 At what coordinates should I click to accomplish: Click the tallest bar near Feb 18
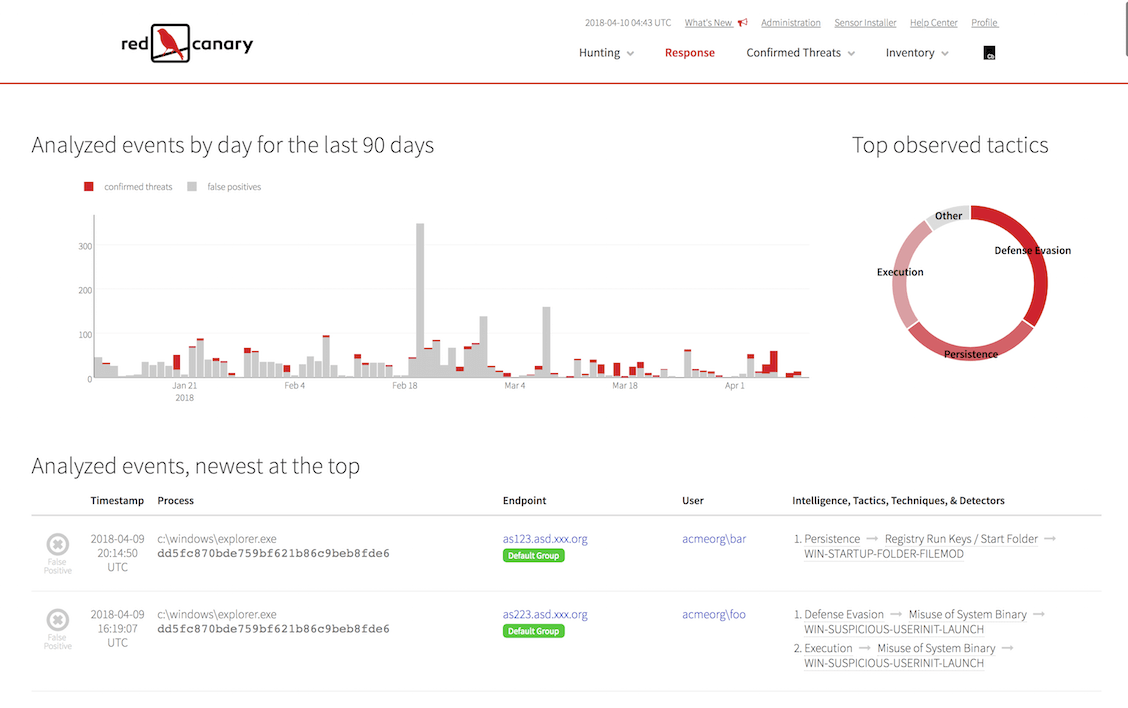pyautogui.click(x=420, y=300)
